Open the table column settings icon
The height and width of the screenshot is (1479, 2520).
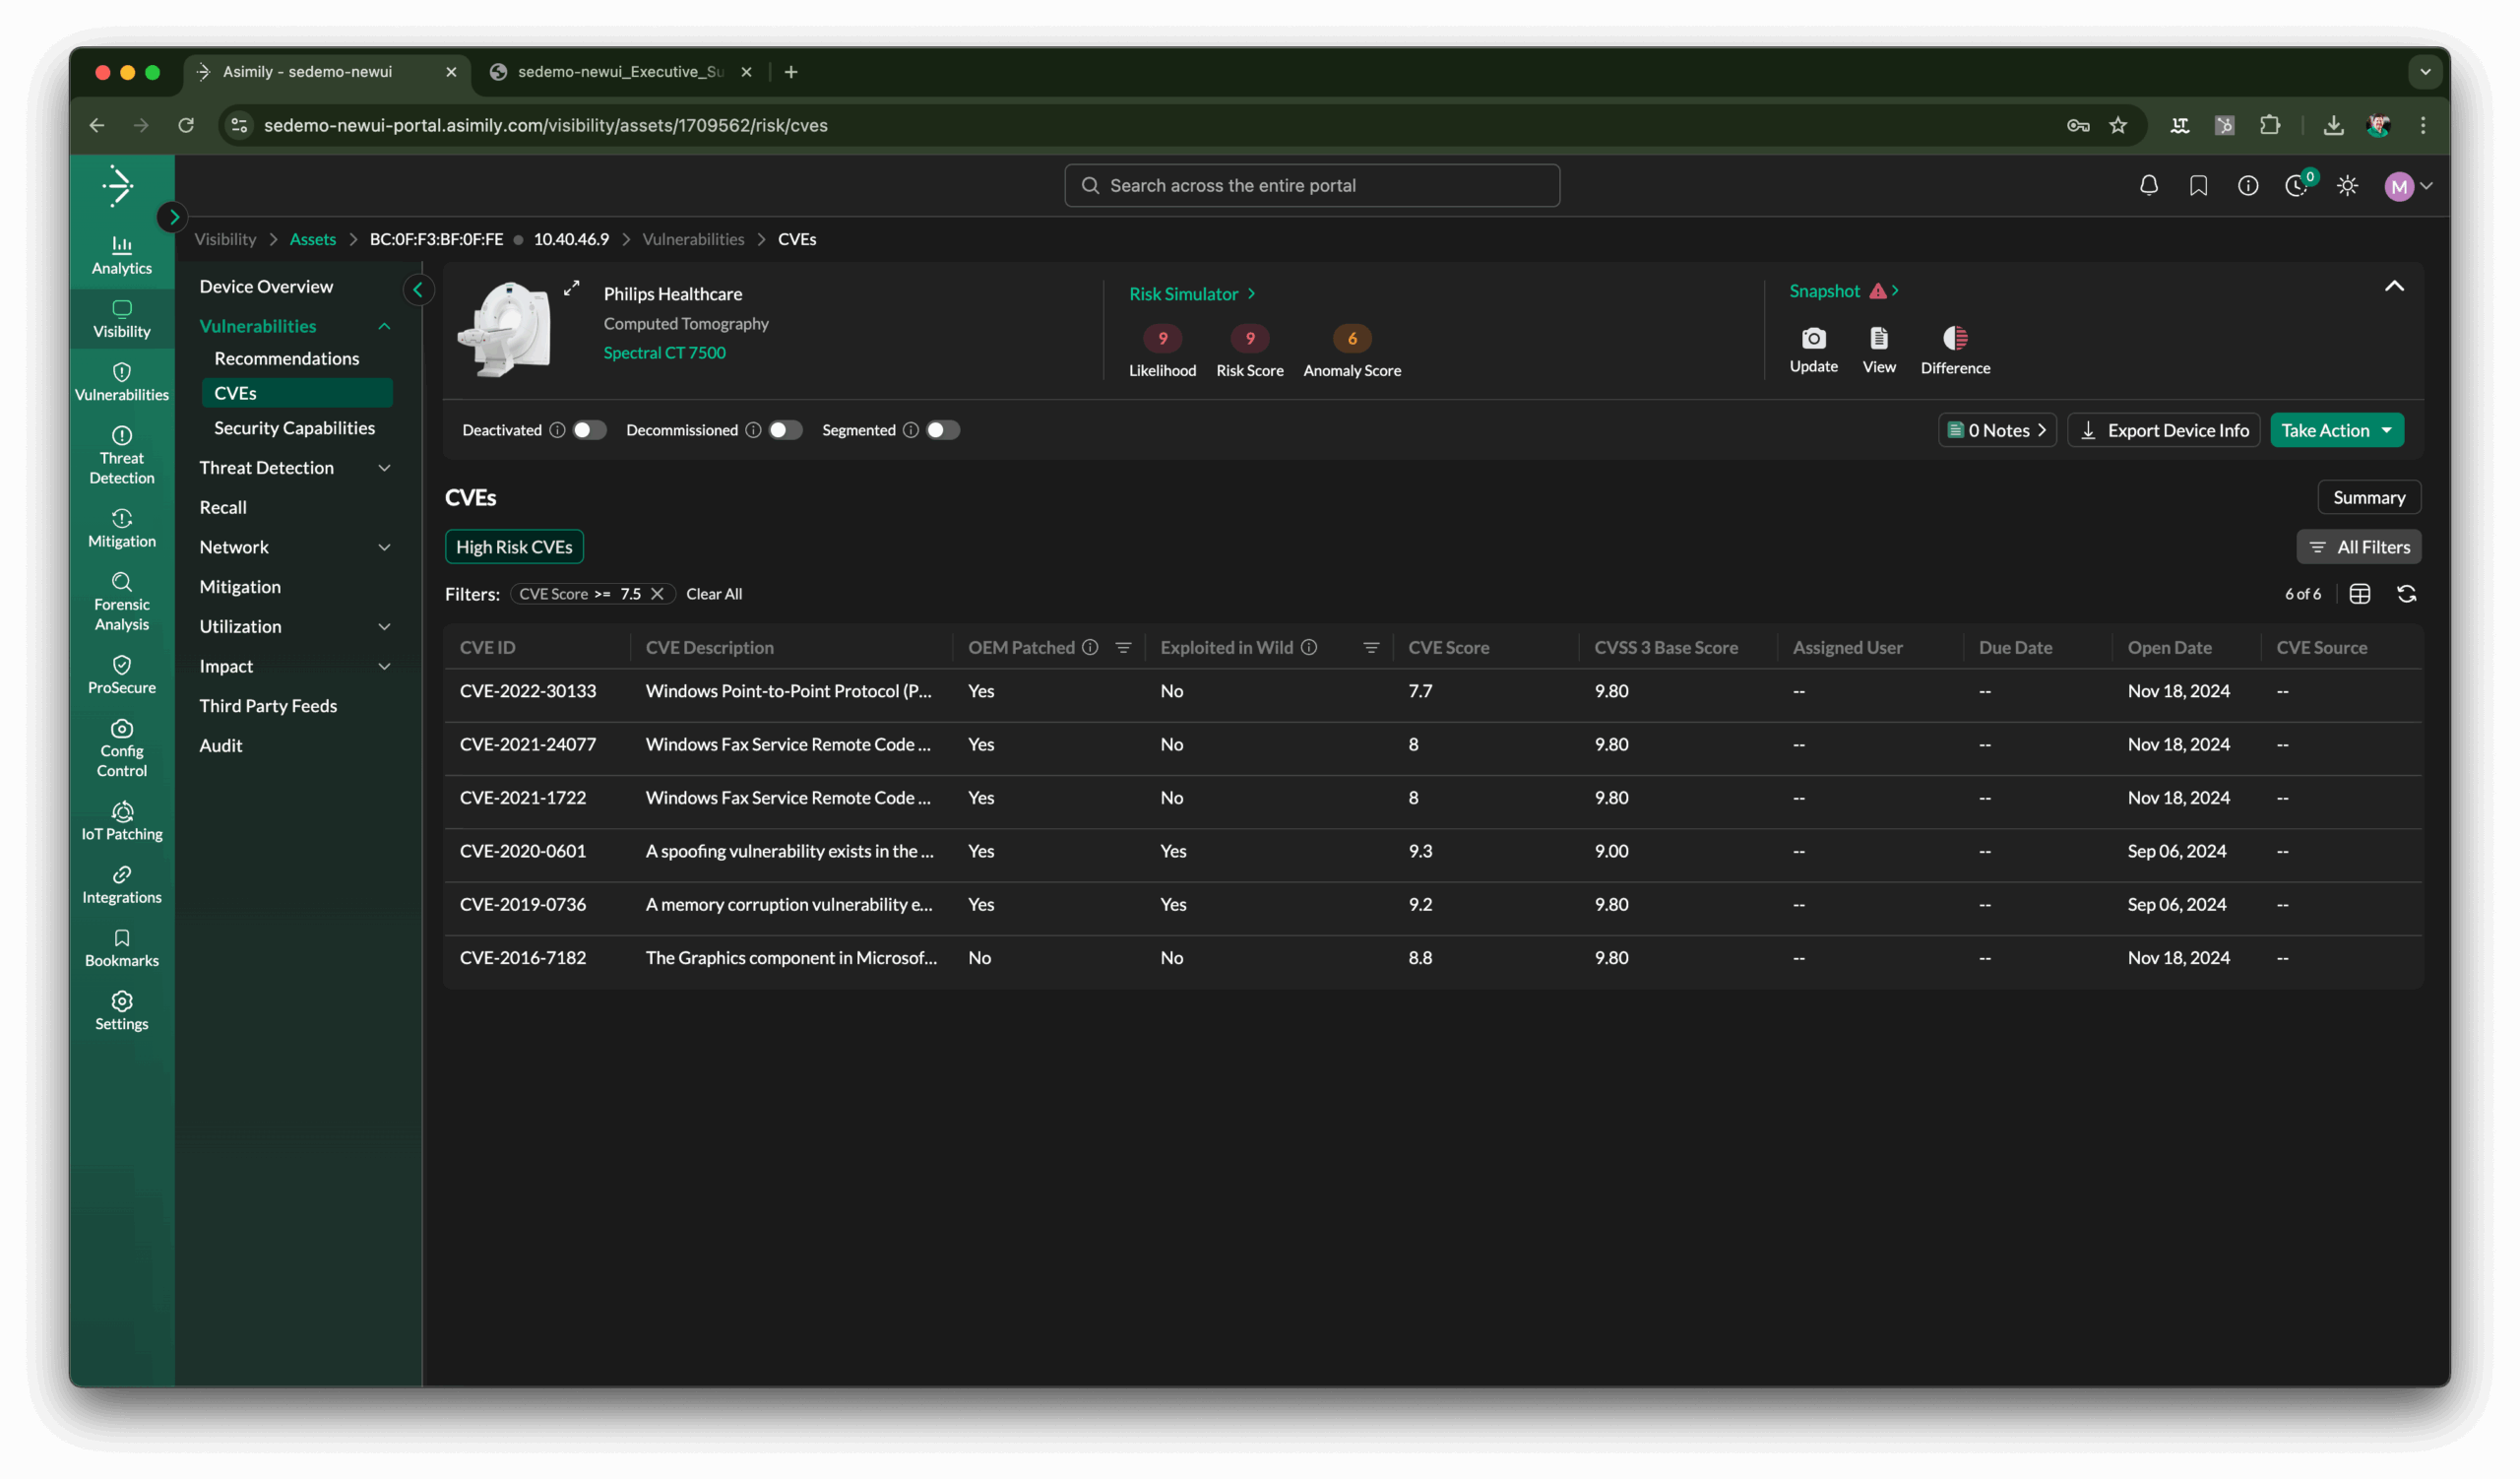click(x=2360, y=594)
